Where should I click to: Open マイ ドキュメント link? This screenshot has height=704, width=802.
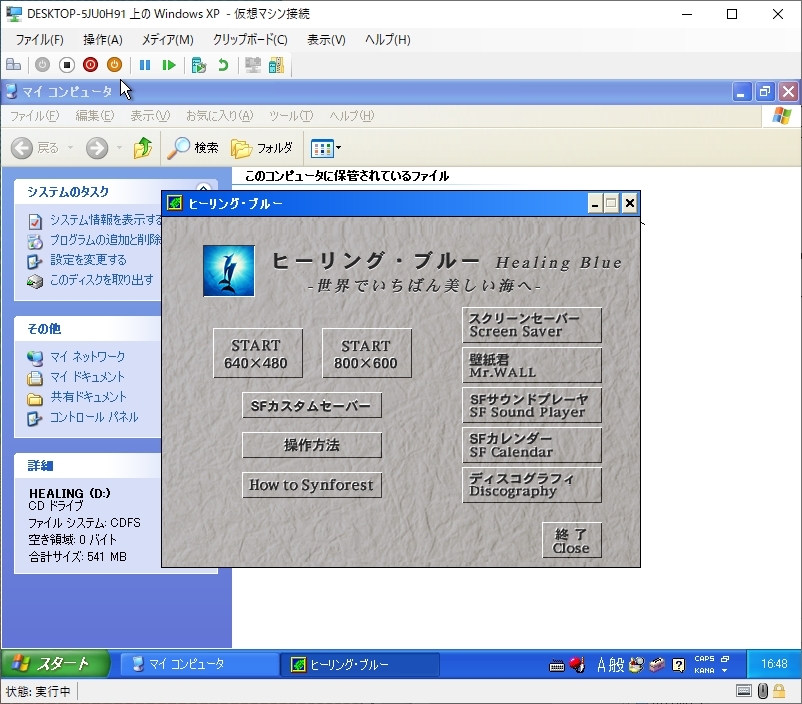point(87,377)
